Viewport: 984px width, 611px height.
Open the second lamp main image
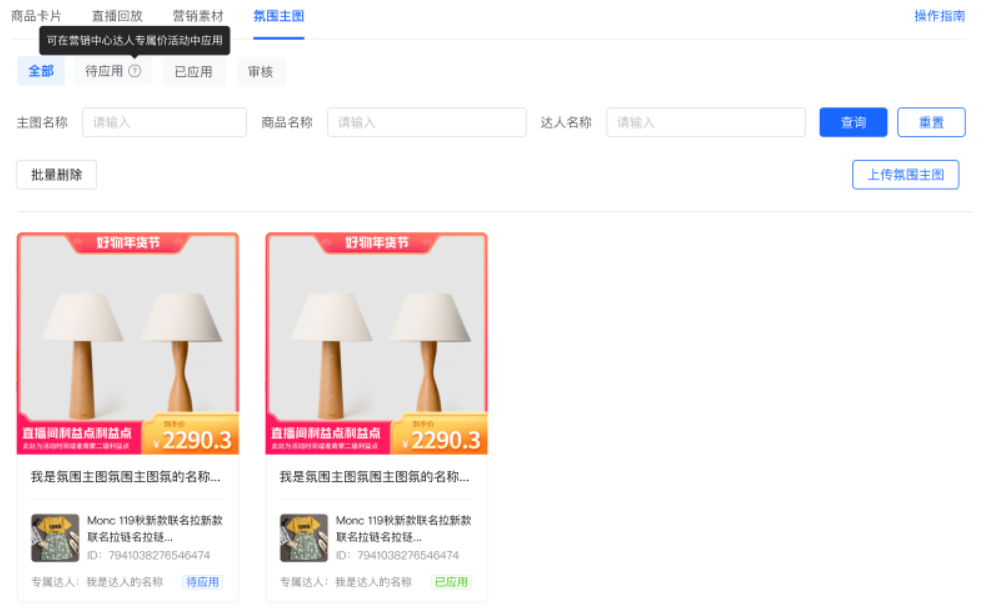[x=376, y=343]
